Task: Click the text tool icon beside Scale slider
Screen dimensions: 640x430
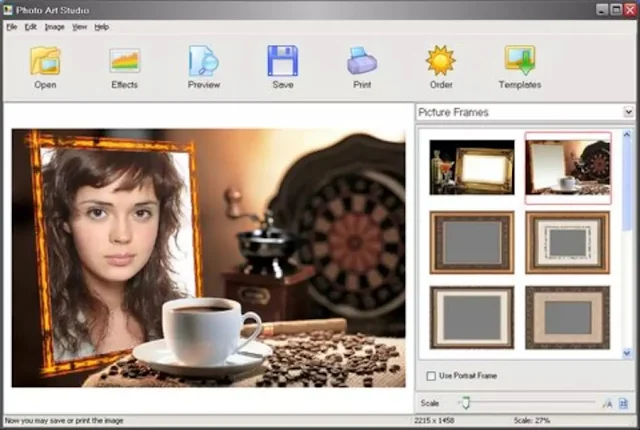Action: click(x=607, y=403)
